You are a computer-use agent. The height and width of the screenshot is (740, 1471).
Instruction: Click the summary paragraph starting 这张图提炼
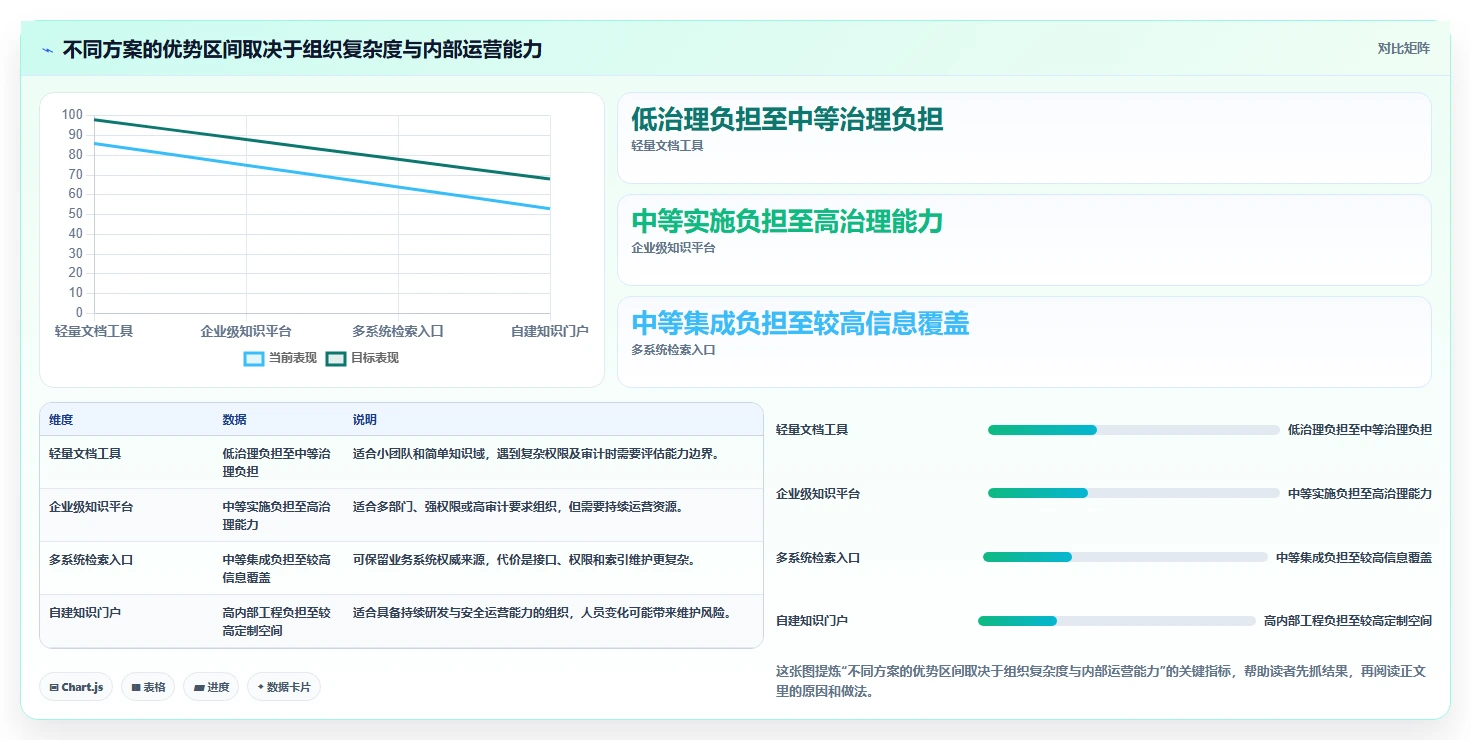pos(1100,681)
